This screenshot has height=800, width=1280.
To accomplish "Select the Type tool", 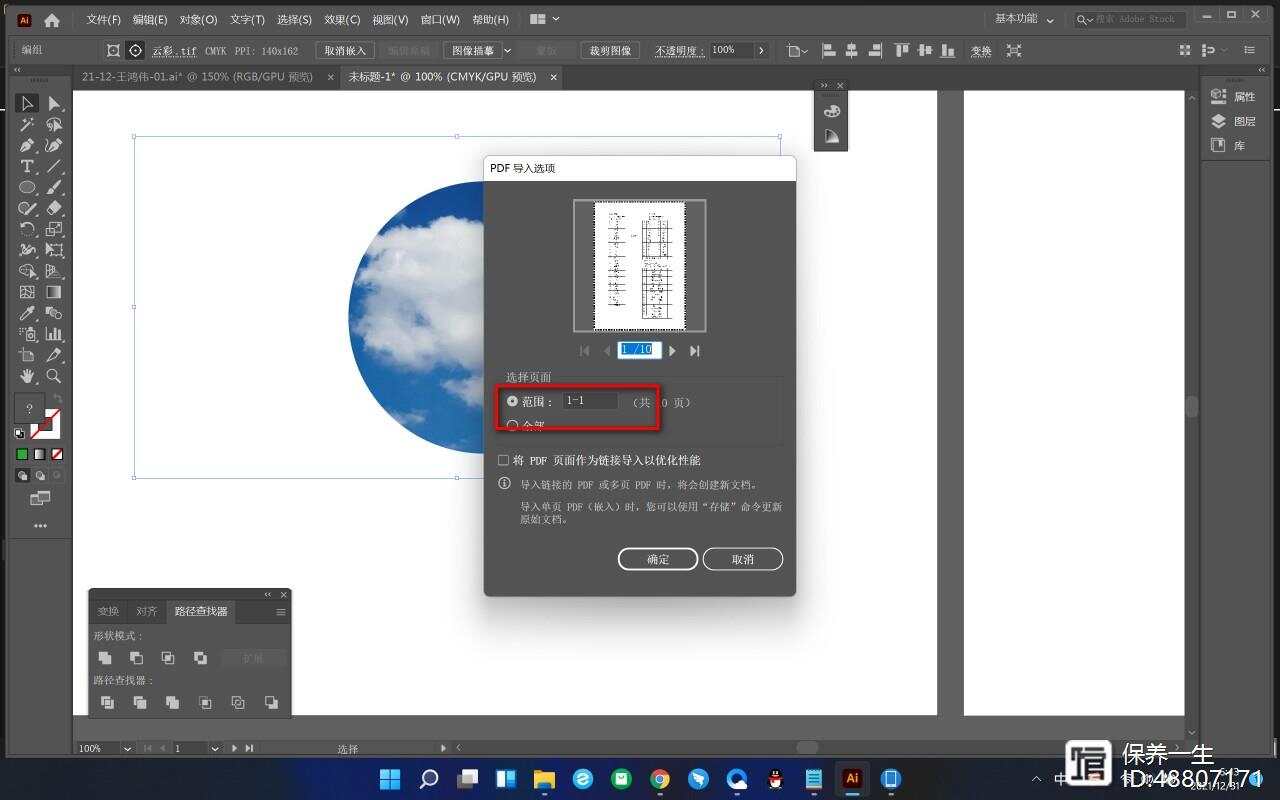I will (x=27, y=166).
